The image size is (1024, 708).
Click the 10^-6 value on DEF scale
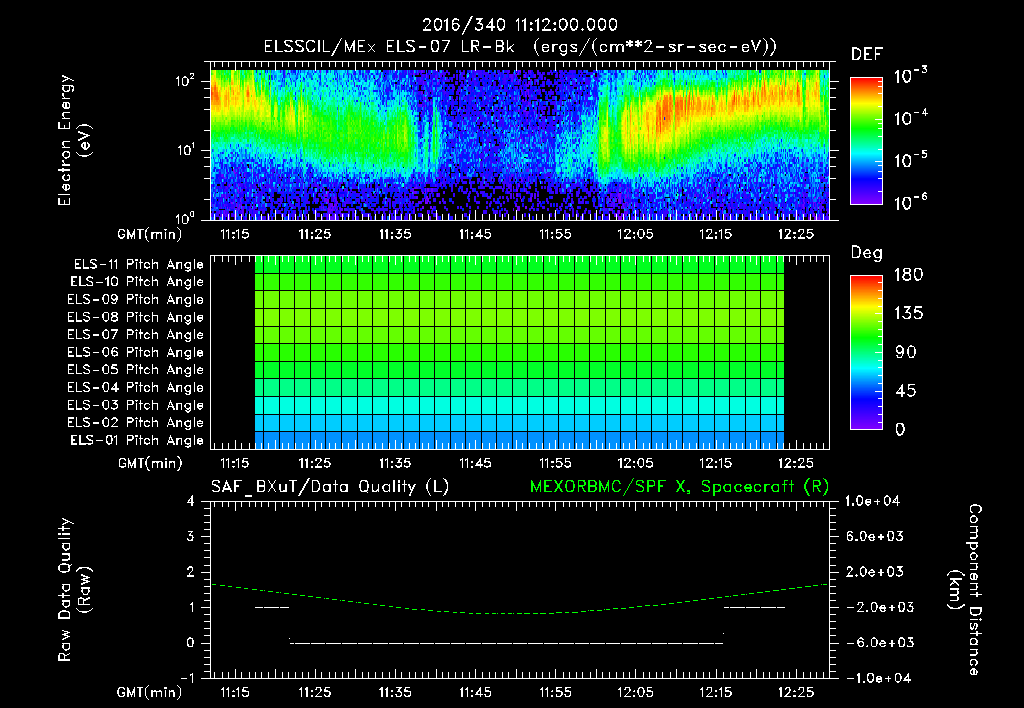(910, 202)
